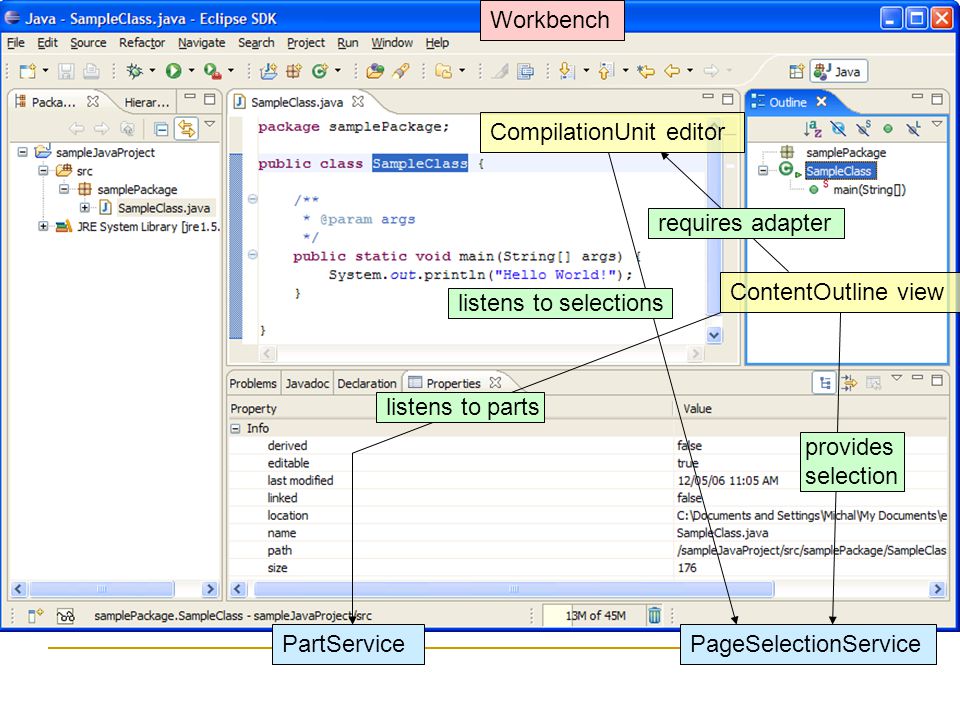Close the Outline view tab
The width and height of the screenshot is (960, 720).
[x=822, y=101]
